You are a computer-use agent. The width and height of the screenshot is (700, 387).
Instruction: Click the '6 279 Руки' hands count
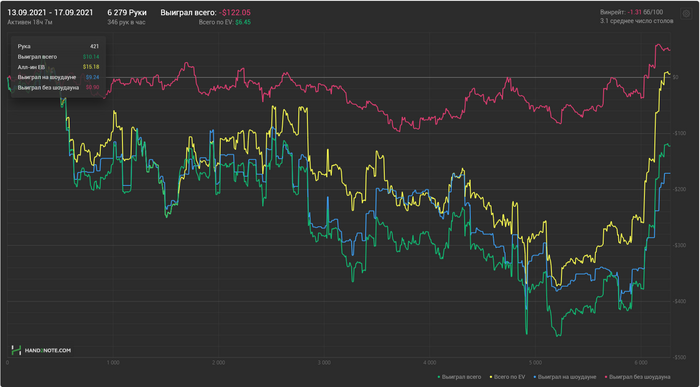[x=127, y=12]
